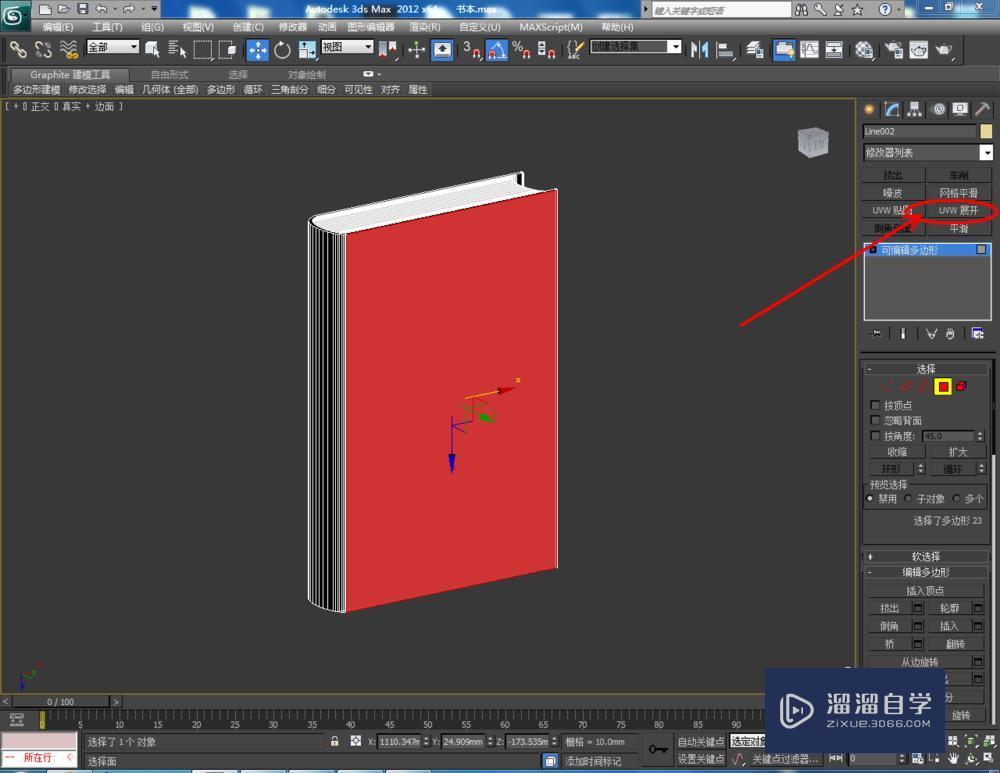Screen dimensions: 1000x773
Task: Click the Mirror tool icon
Action: pos(700,50)
